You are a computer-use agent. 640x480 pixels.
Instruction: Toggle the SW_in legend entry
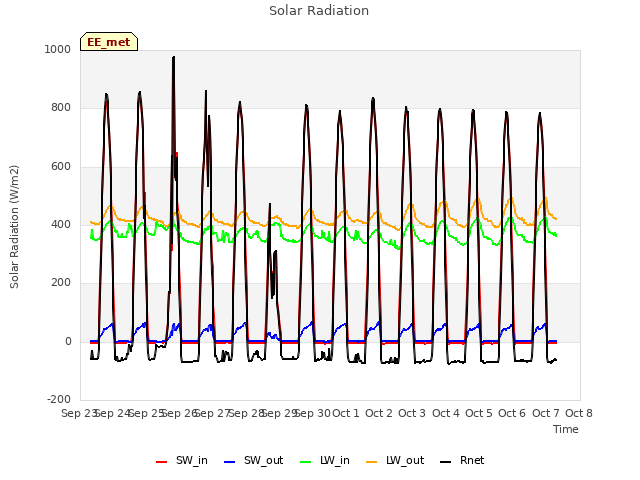click(x=182, y=461)
